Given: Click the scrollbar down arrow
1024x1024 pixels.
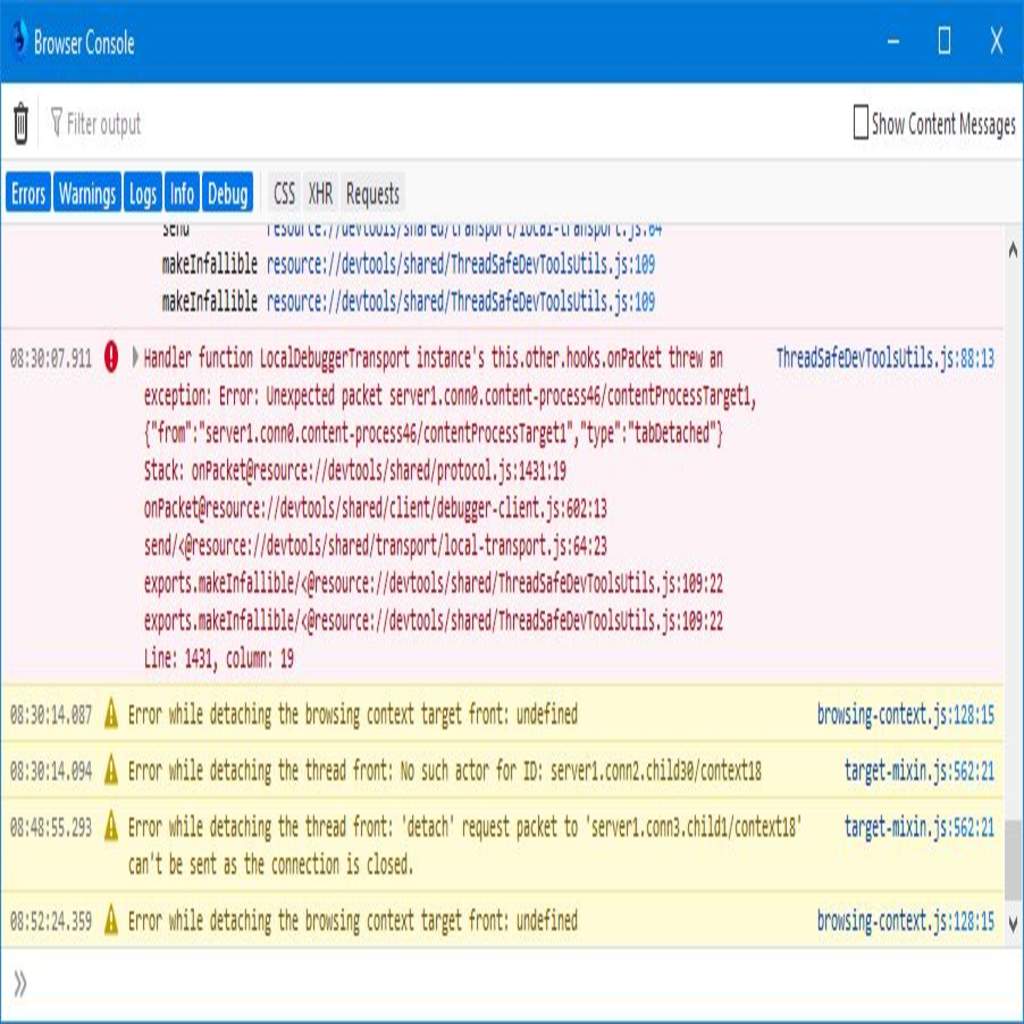Looking at the screenshot, I should tap(1013, 923).
